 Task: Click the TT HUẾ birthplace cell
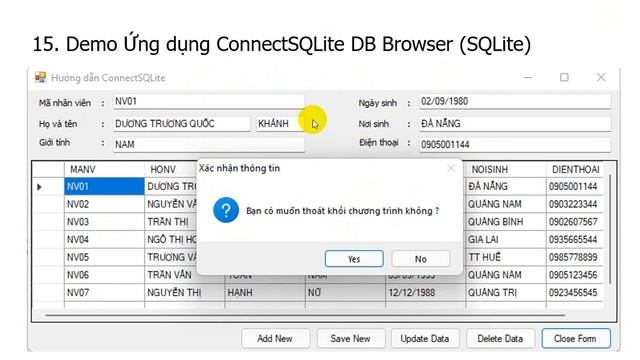point(506,257)
